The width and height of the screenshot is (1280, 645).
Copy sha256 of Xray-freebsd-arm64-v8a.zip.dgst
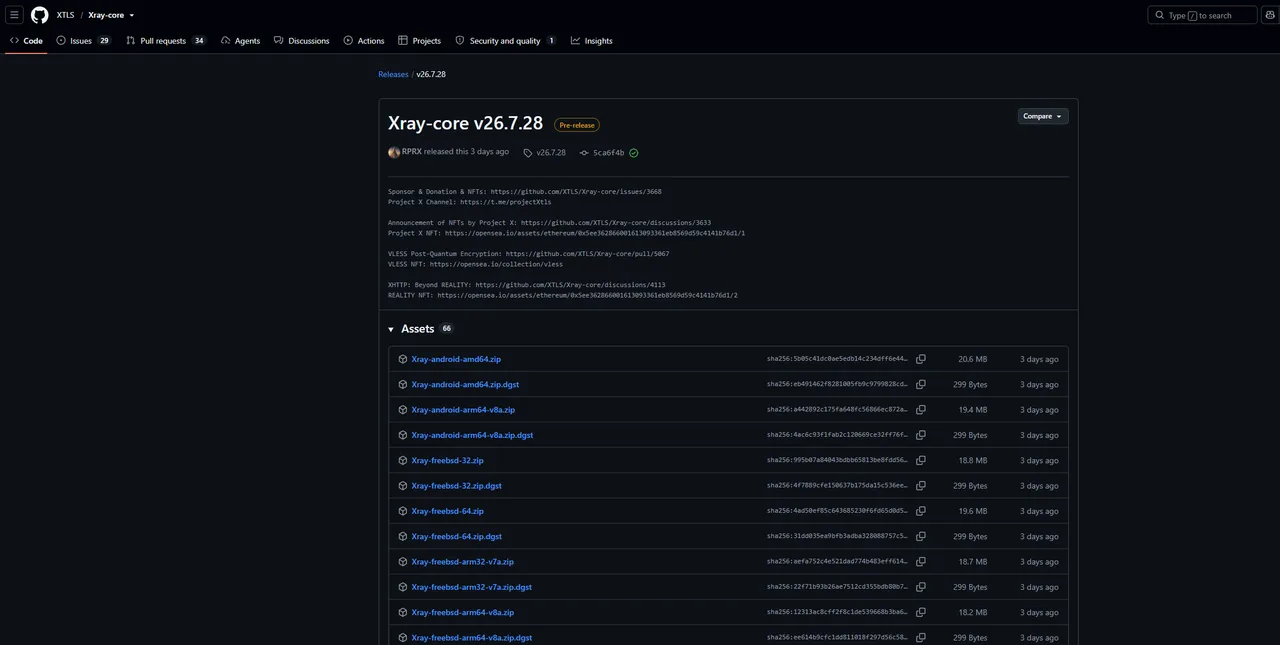(x=921, y=638)
